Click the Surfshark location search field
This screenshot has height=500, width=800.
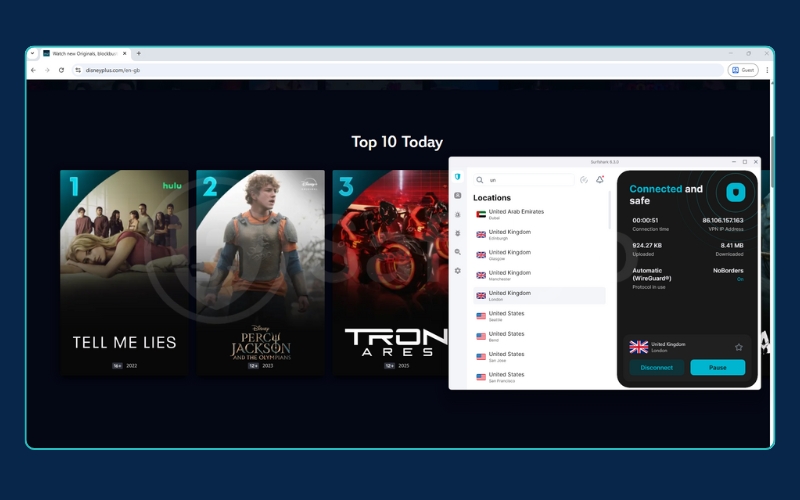[x=524, y=180]
